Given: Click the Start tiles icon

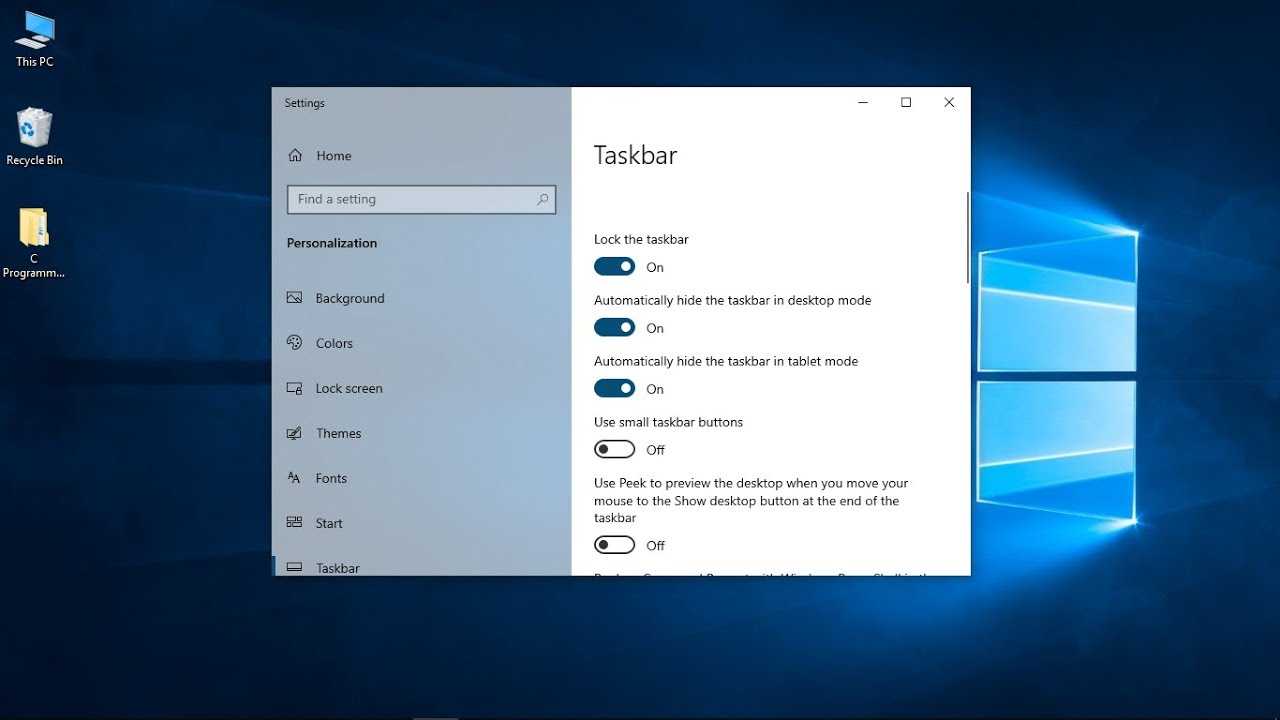Looking at the screenshot, I should [294, 523].
